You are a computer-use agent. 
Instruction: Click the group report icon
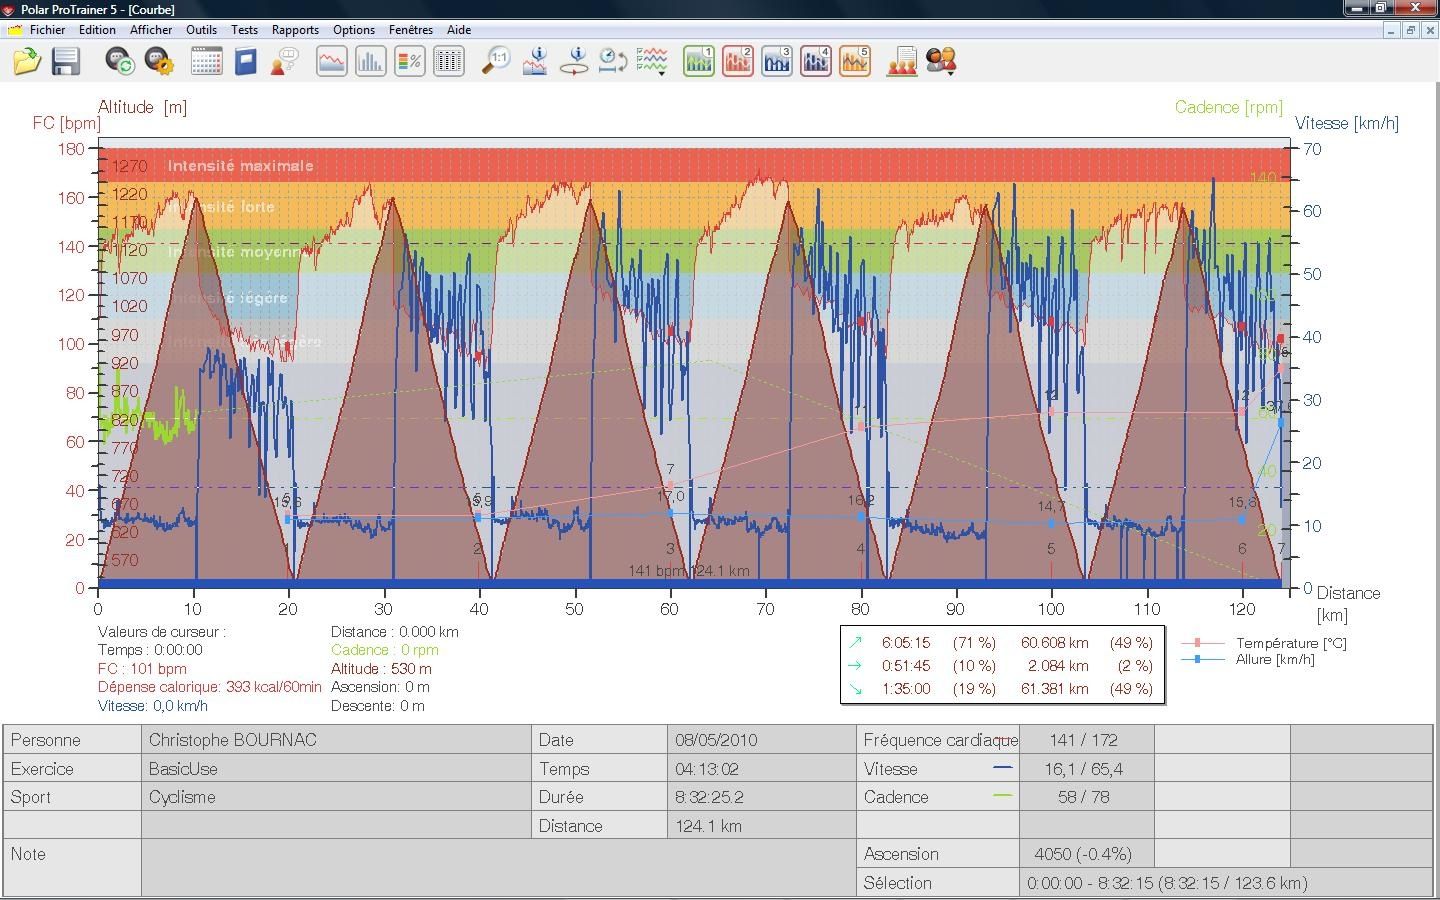(x=902, y=61)
